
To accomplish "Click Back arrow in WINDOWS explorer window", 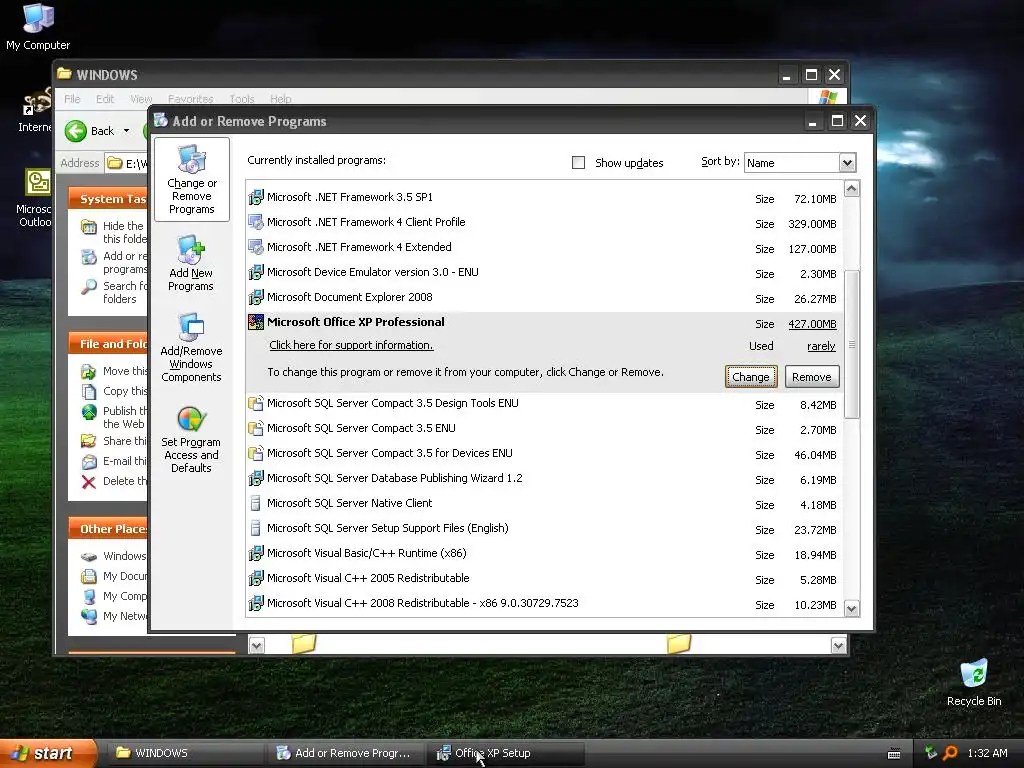I will [76, 131].
